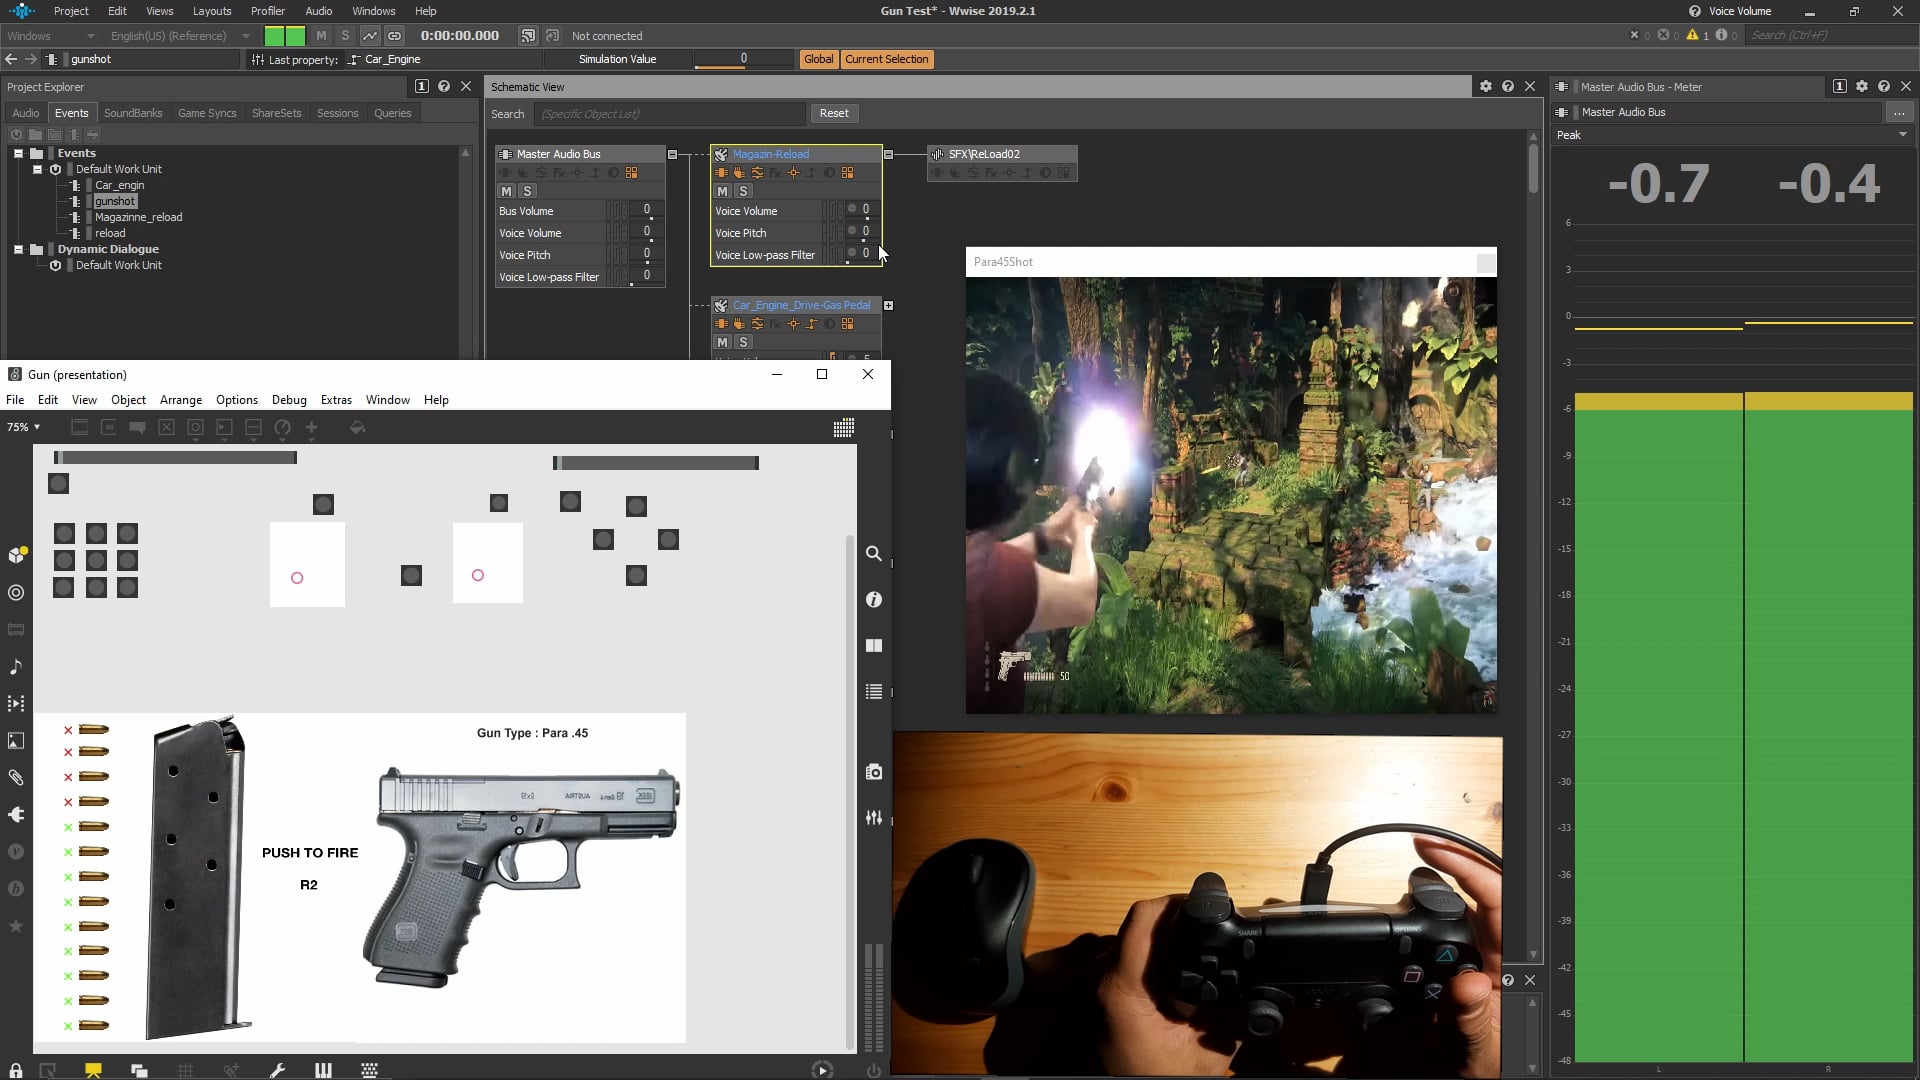Open the sequence/play list icon in Max left sidebar
This screenshot has width=1920, height=1080.
[16, 703]
